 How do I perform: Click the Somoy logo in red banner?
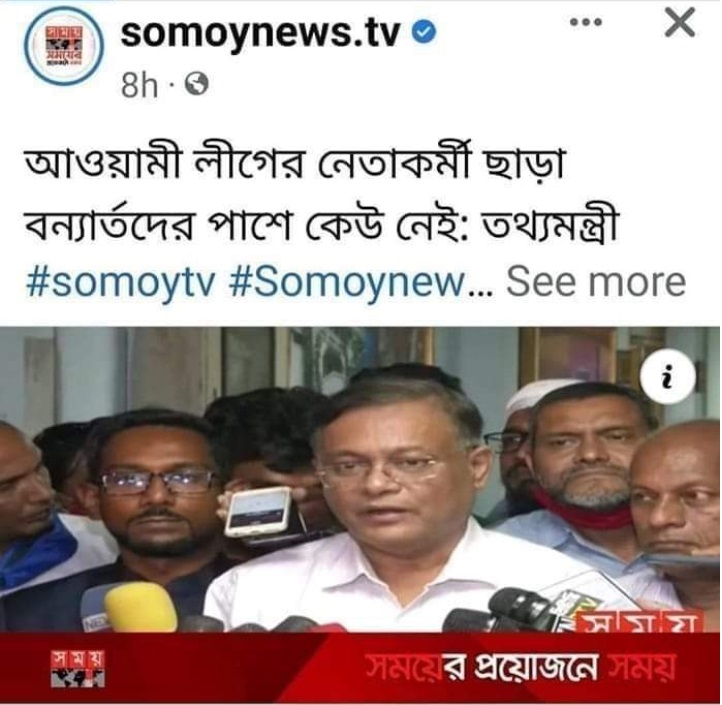click(x=78, y=668)
